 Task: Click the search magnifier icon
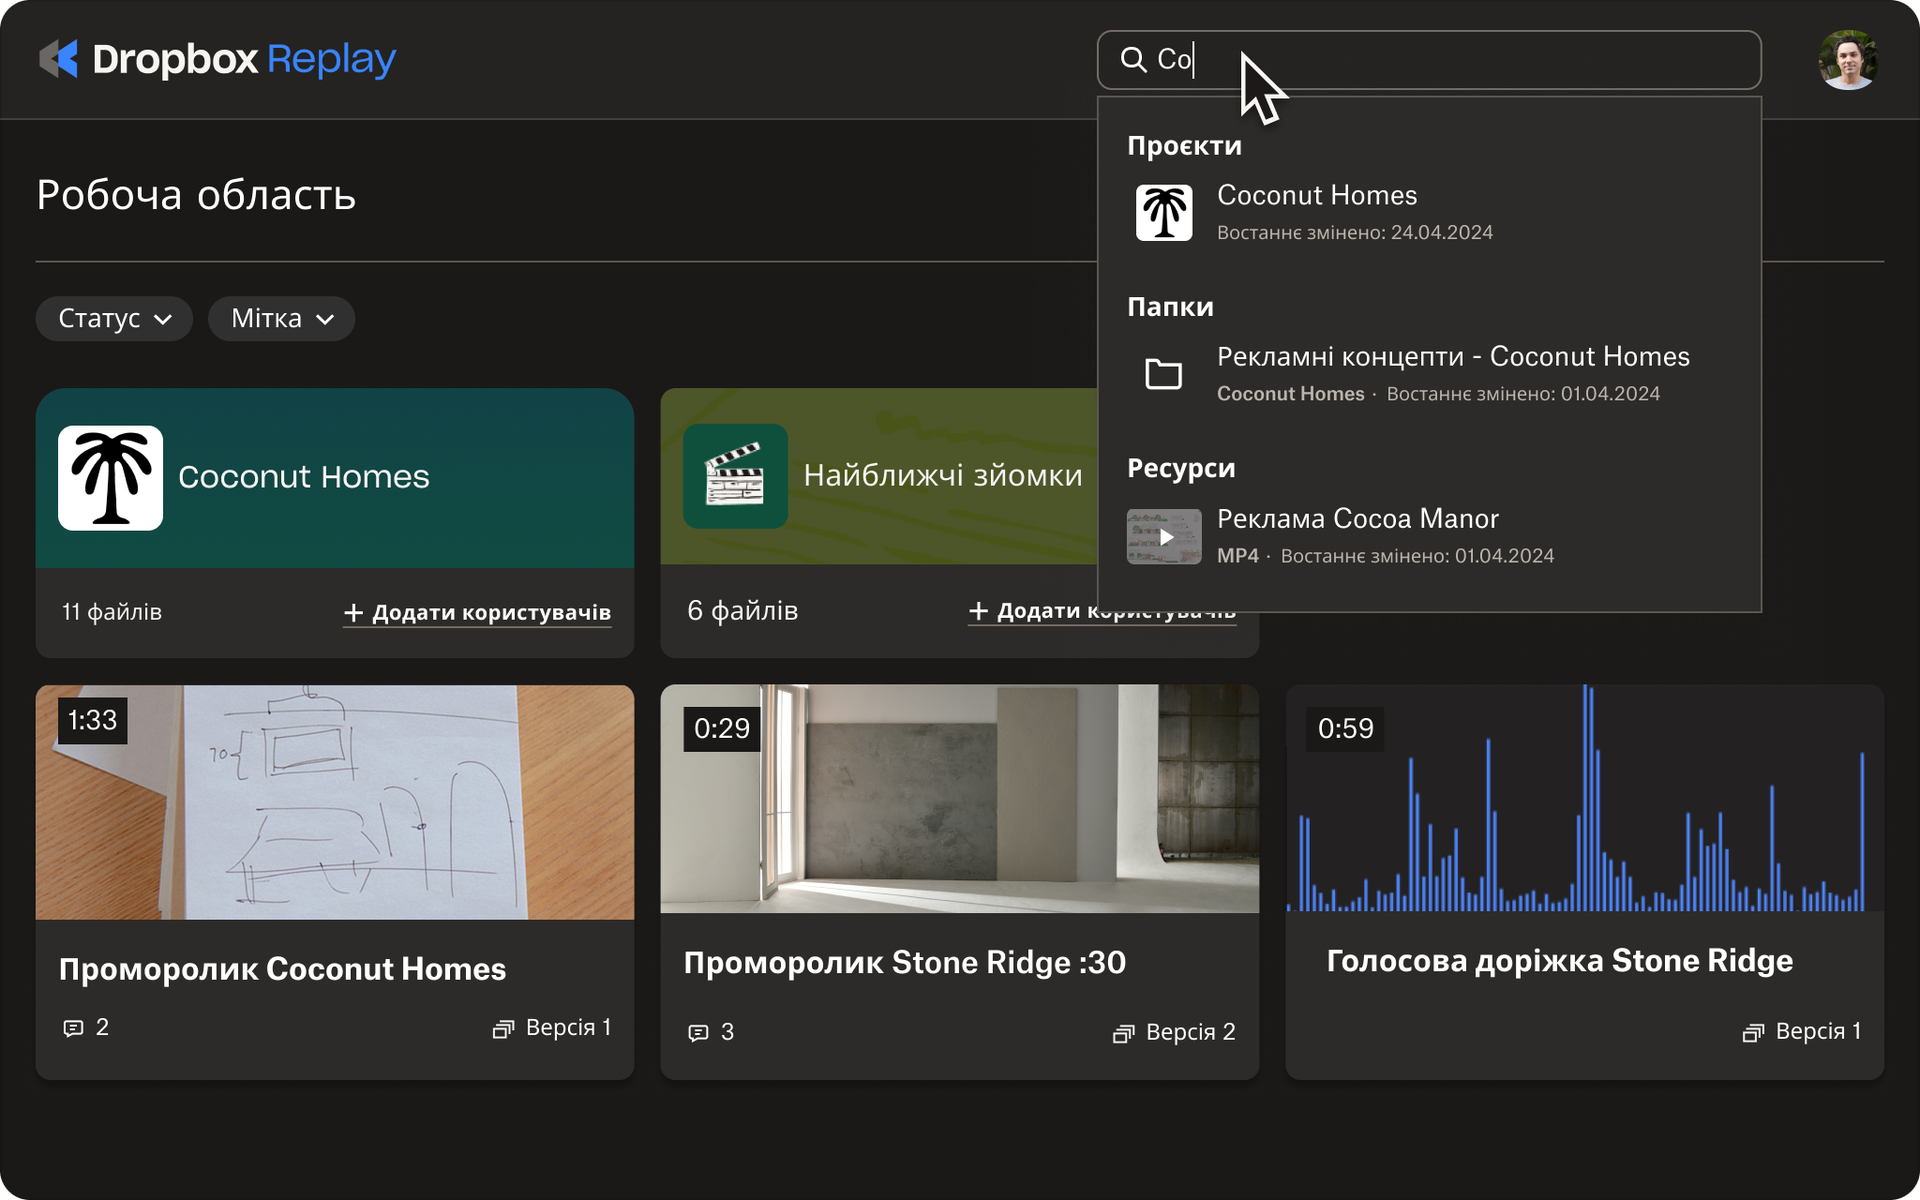pos(1133,60)
